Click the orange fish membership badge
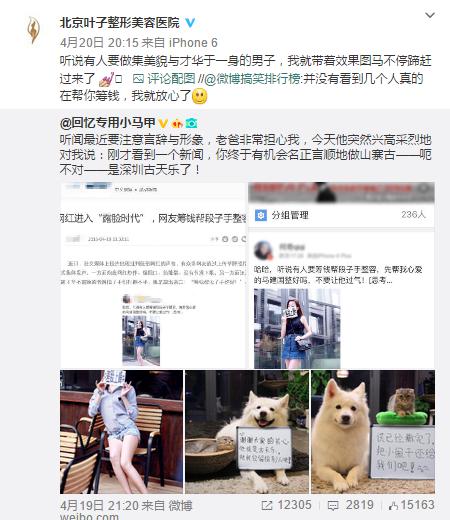The width and height of the screenshot is (450, 520). coord(177,124)
